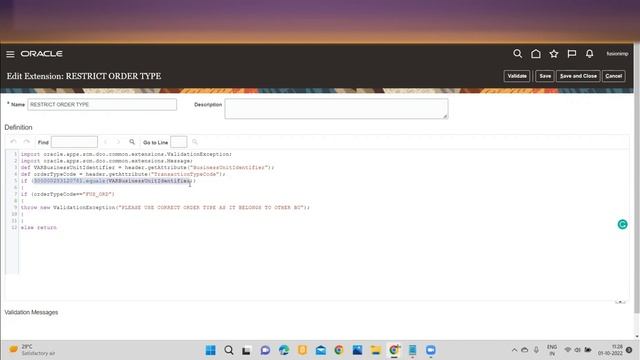Open Task View in taskbar

pos(247,350)
